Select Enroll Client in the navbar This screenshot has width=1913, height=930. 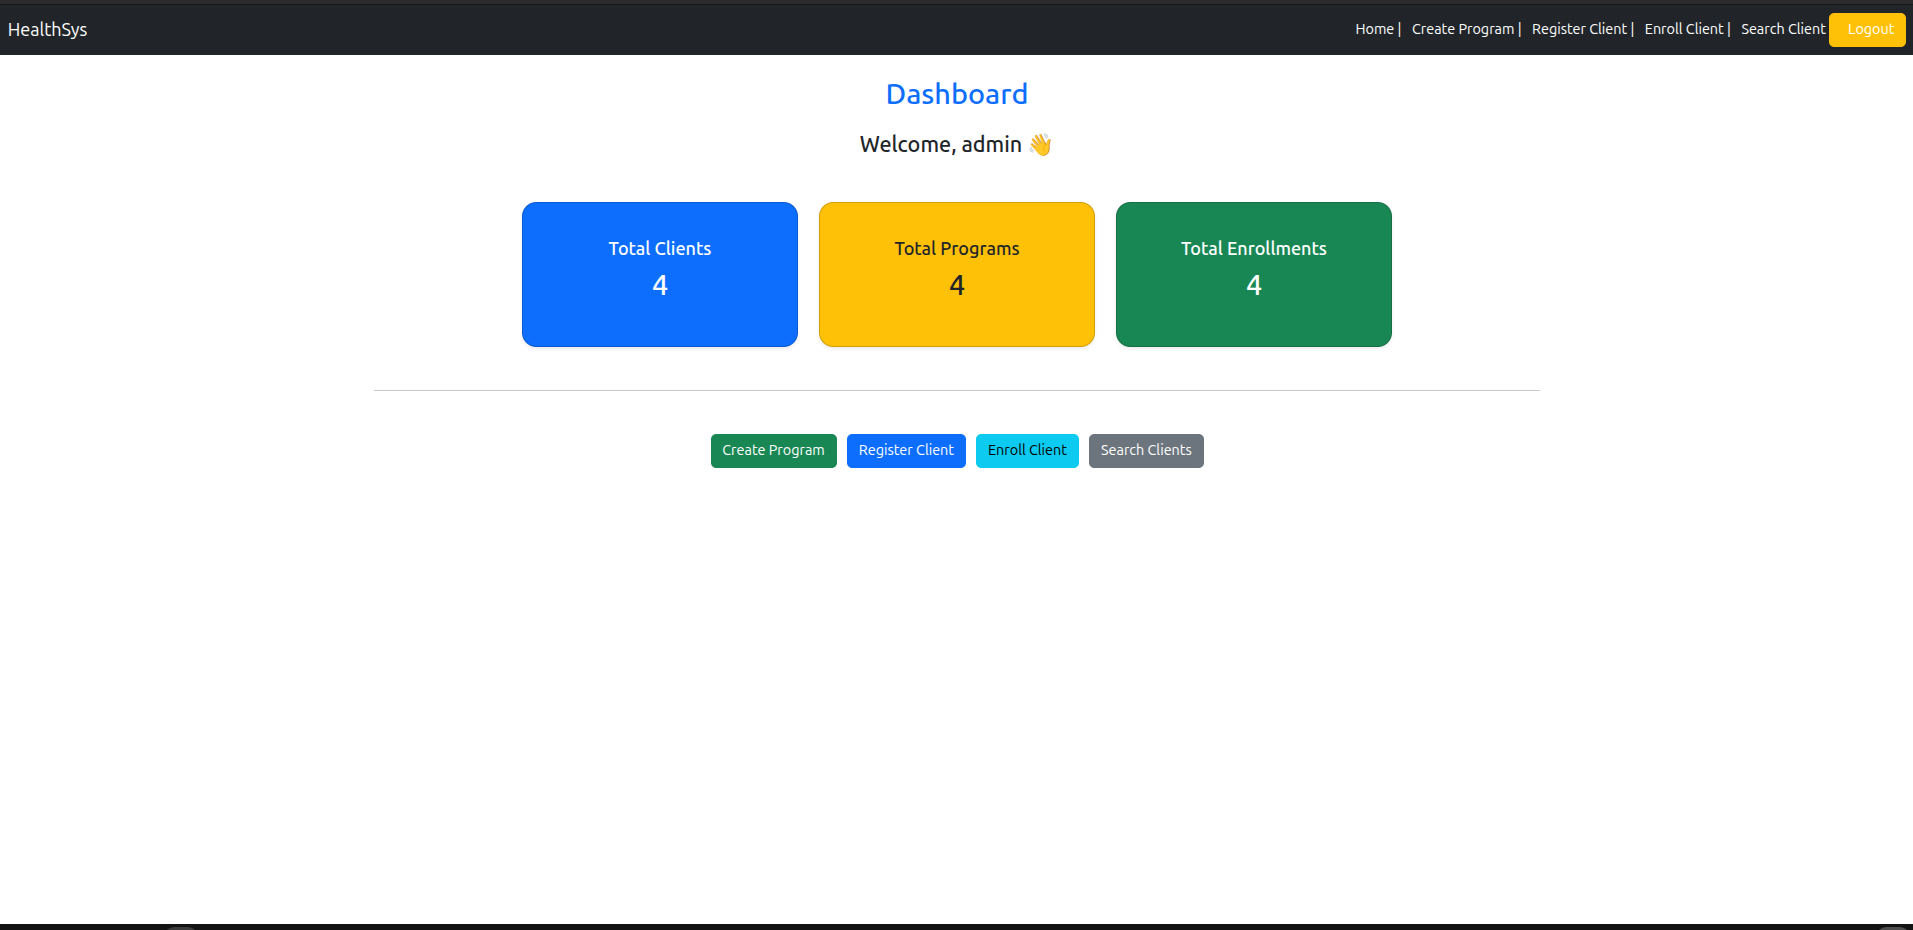(x=1683, y=29)
